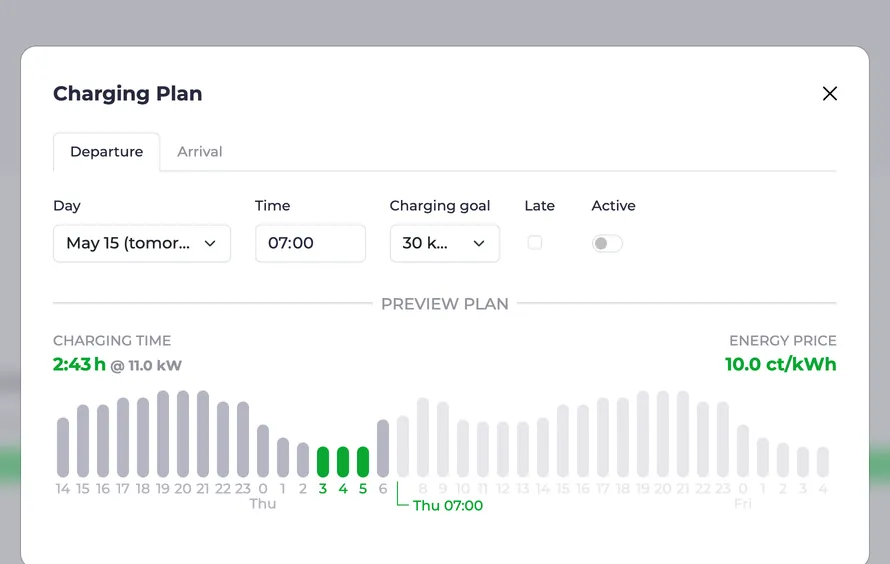Open the Day dropdown showing May 15
The image size is (890, 564).
(142, 243)
